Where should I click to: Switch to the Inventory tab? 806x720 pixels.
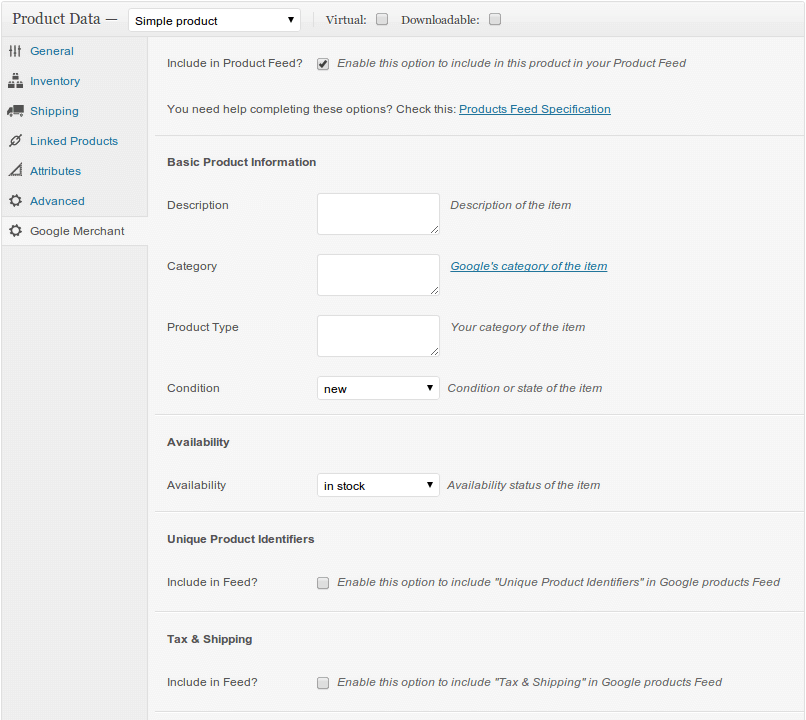coord(55,81)
